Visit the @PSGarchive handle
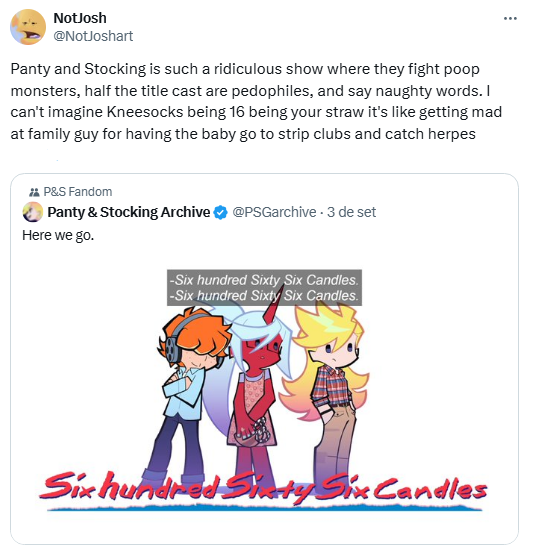The height and width of the screenshot is (557, 533). (x=274, y=212)
